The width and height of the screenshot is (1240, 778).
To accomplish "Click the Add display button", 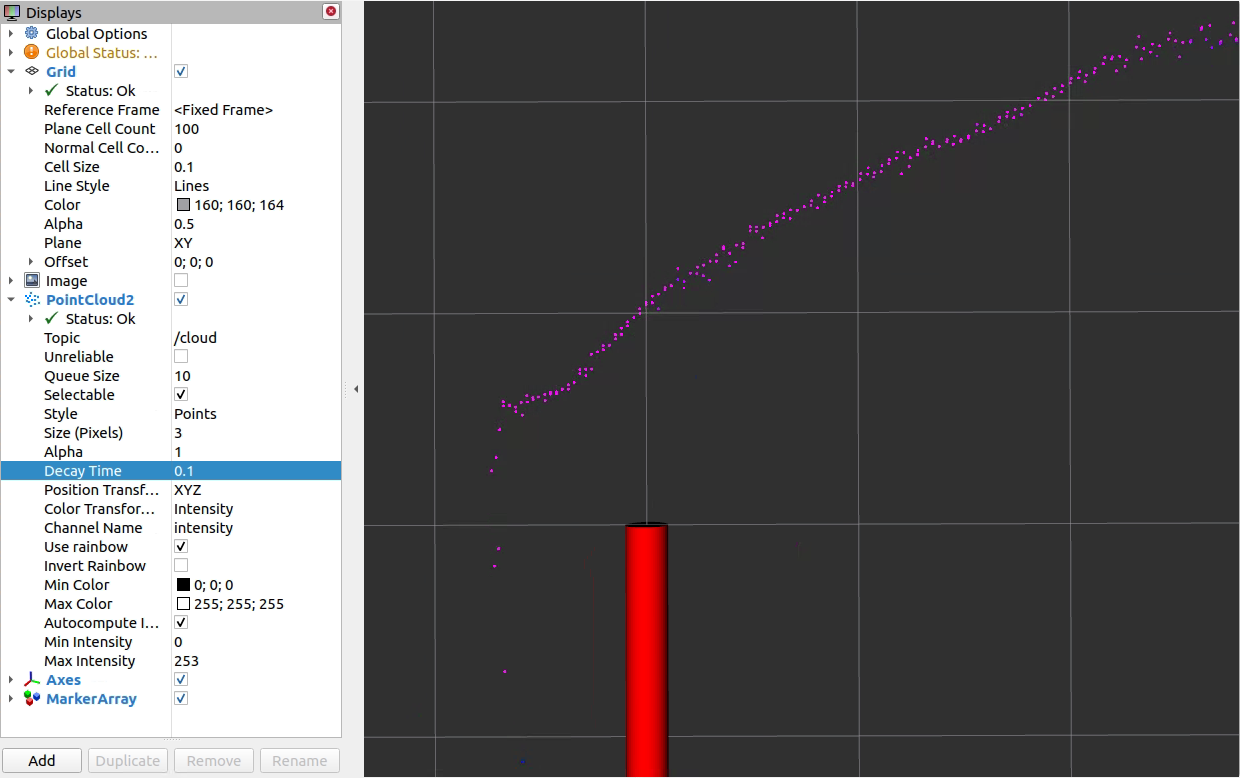I will pyautogui.click(x=42, y=760).
